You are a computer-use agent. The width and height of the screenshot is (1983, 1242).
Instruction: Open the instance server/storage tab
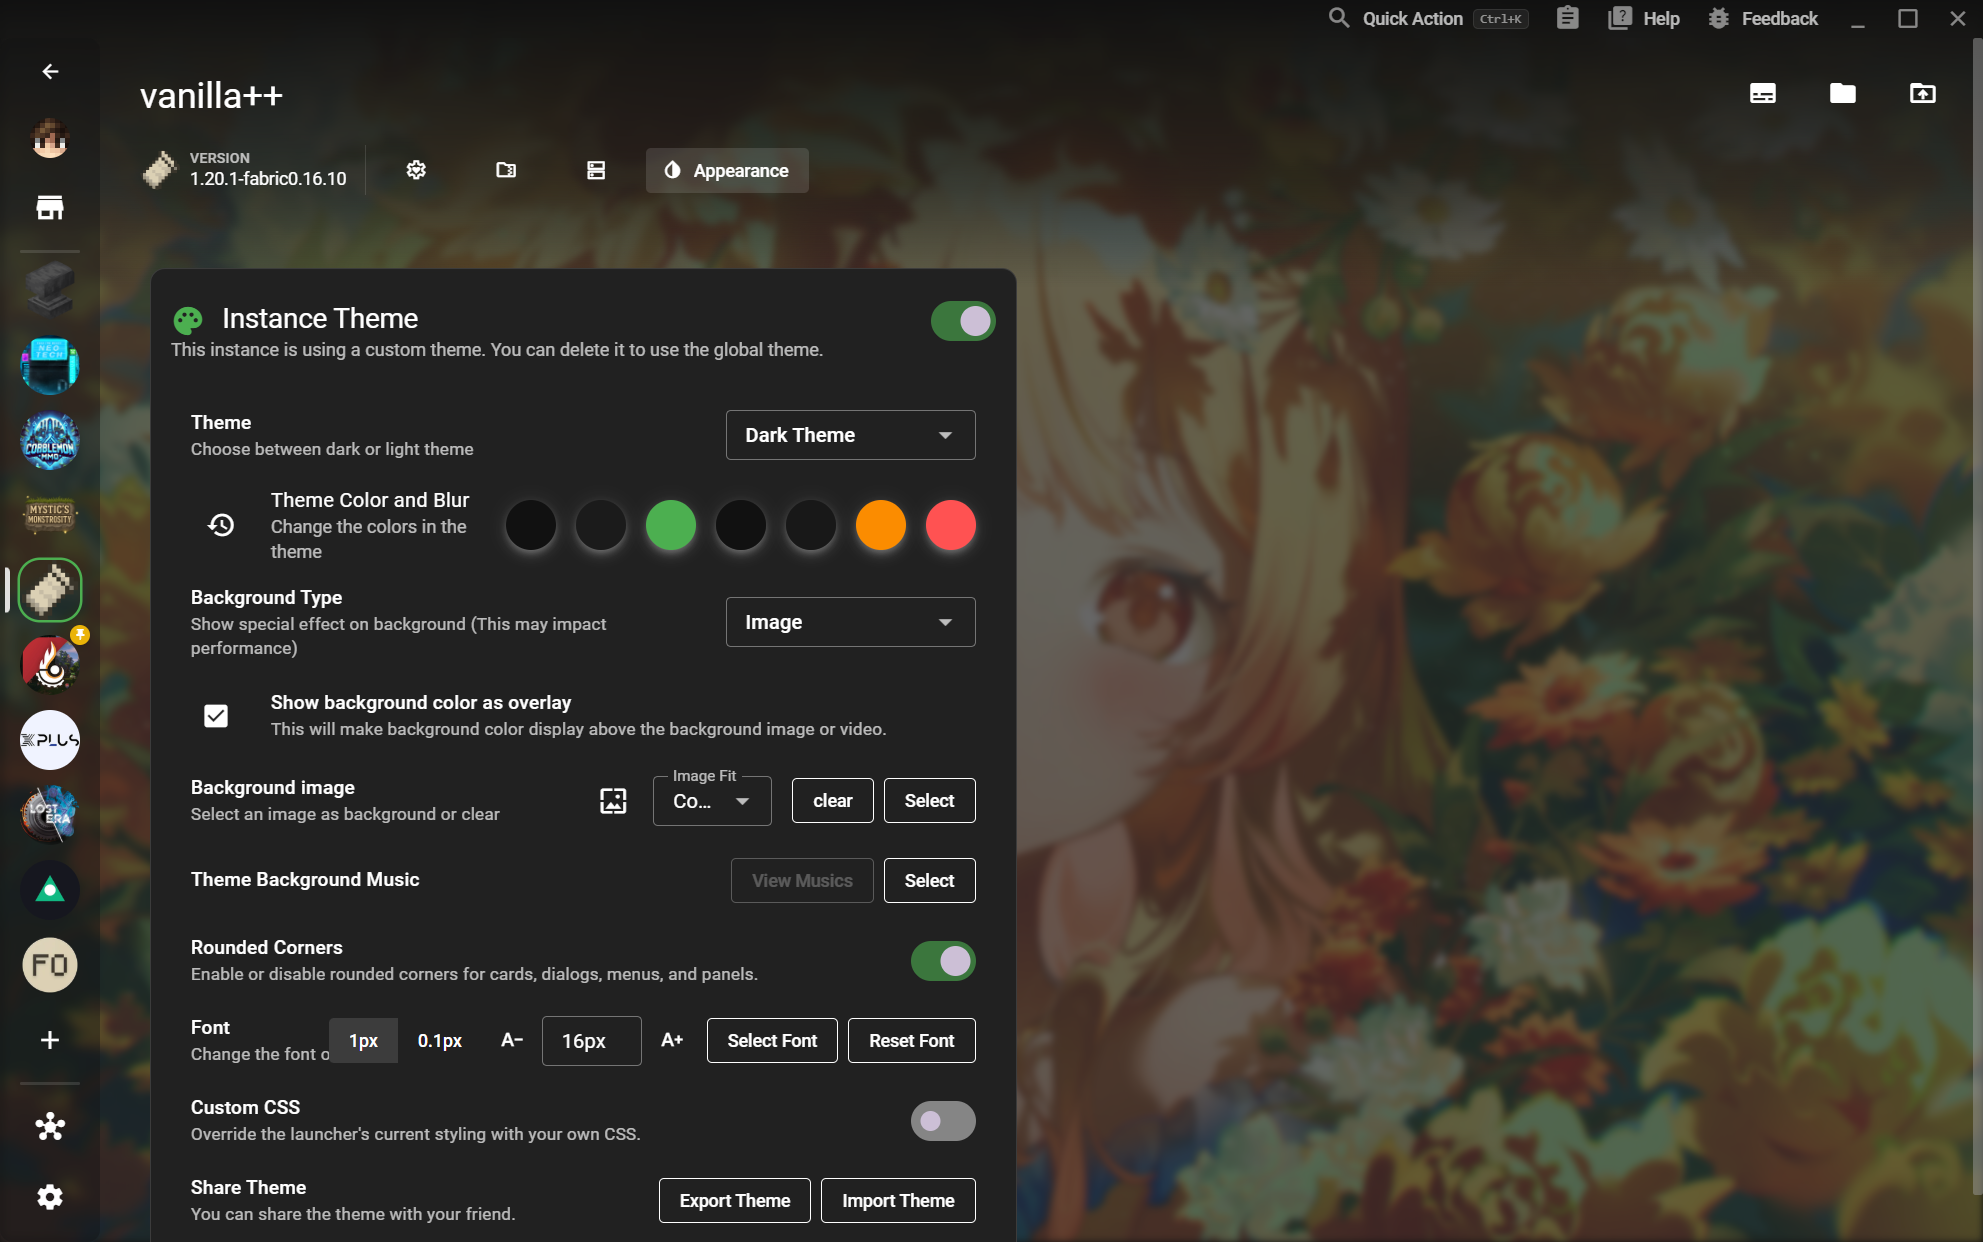coord(596,170)
